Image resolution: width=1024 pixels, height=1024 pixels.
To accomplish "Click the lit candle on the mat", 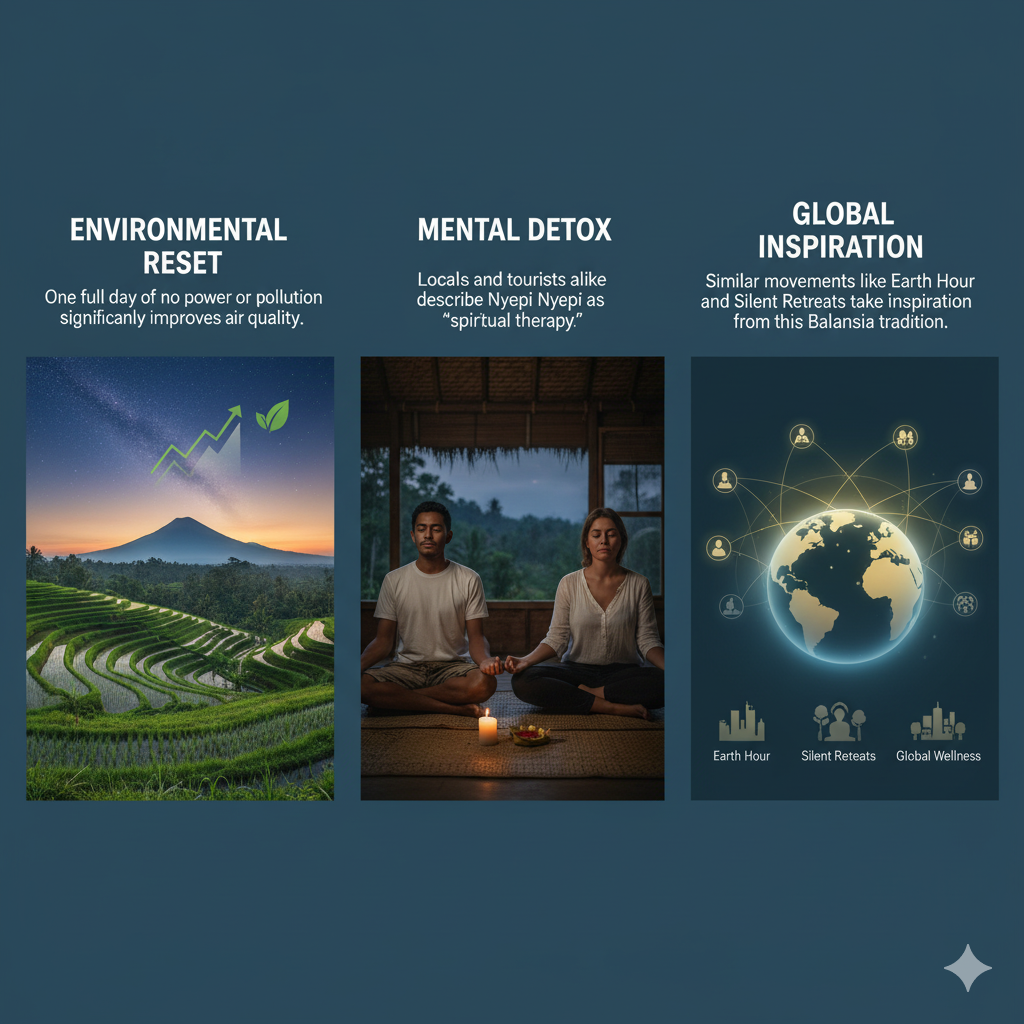I will point(488,727).
